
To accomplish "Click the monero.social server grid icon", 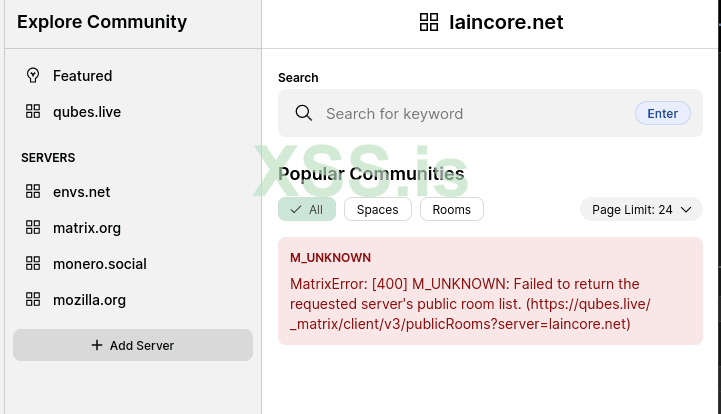I will (33, 264).
